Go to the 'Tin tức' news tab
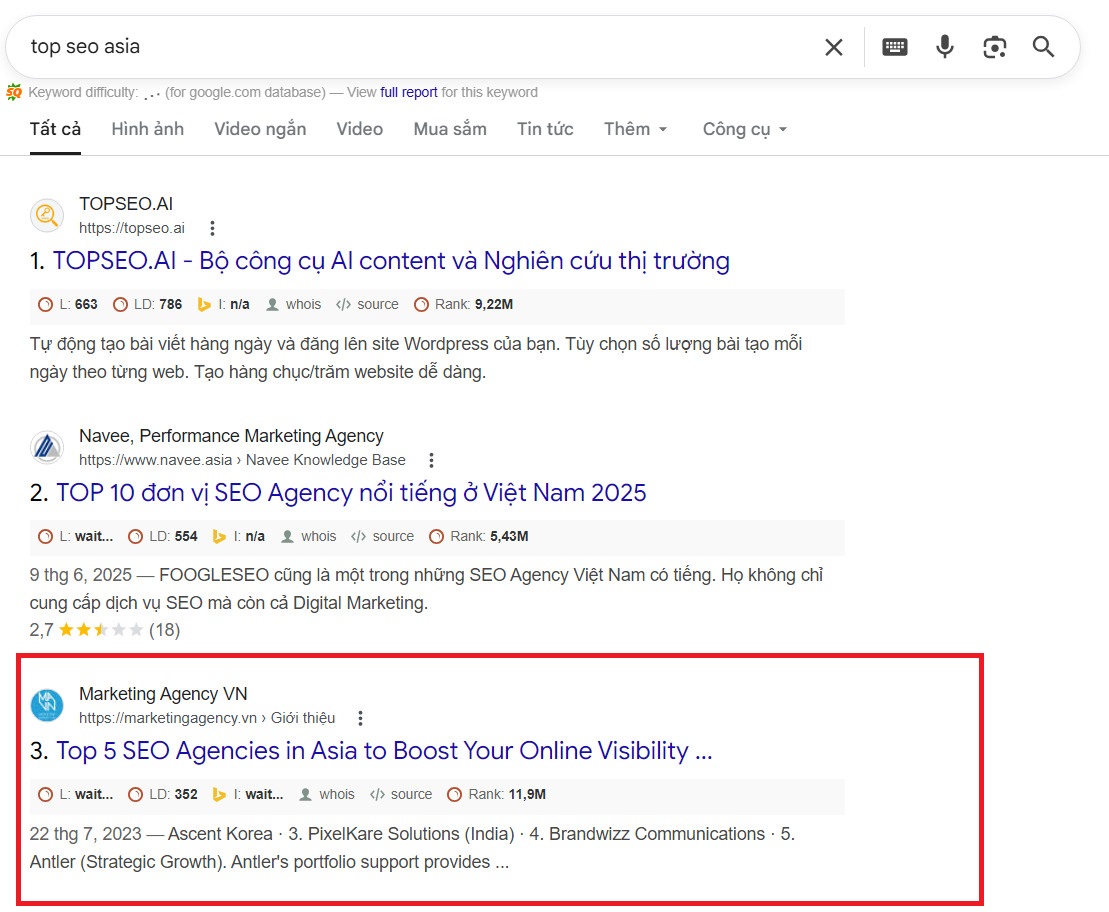1109x912 pixels. click(545, 129)
